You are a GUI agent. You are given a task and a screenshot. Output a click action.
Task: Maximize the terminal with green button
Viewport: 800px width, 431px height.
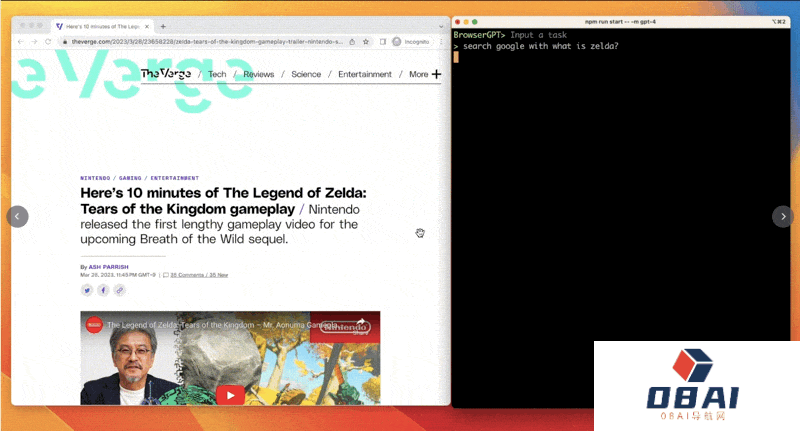(x=474, y=22)
